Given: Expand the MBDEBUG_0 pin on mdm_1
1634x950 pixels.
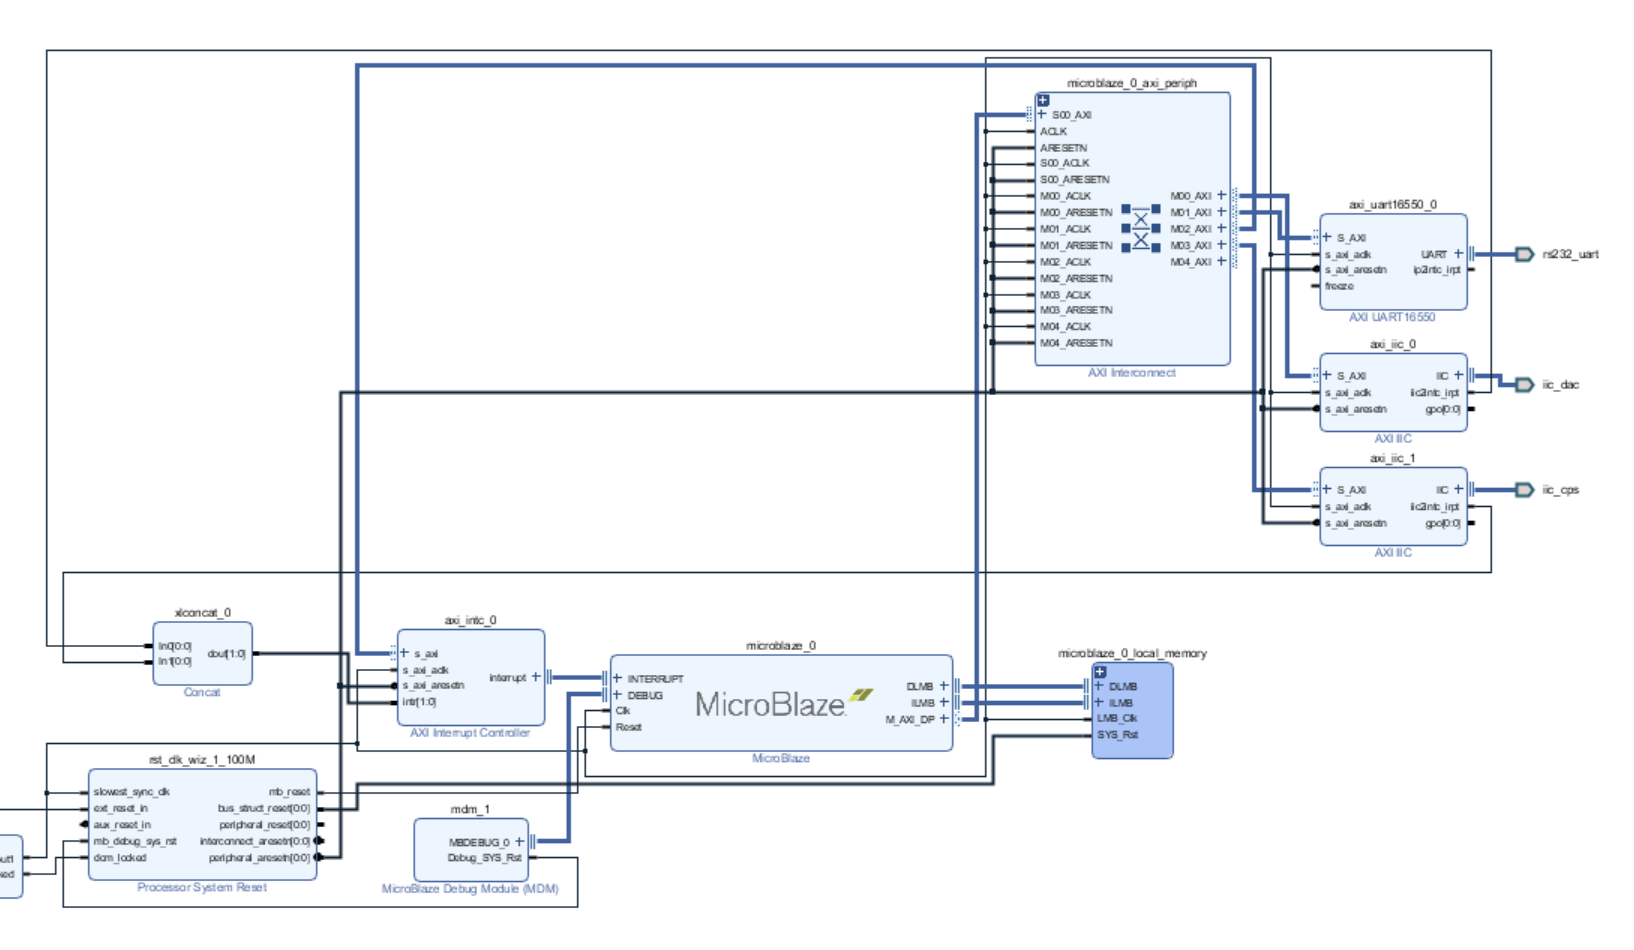Looking at the screenshot, I should (x=519, y=842).
